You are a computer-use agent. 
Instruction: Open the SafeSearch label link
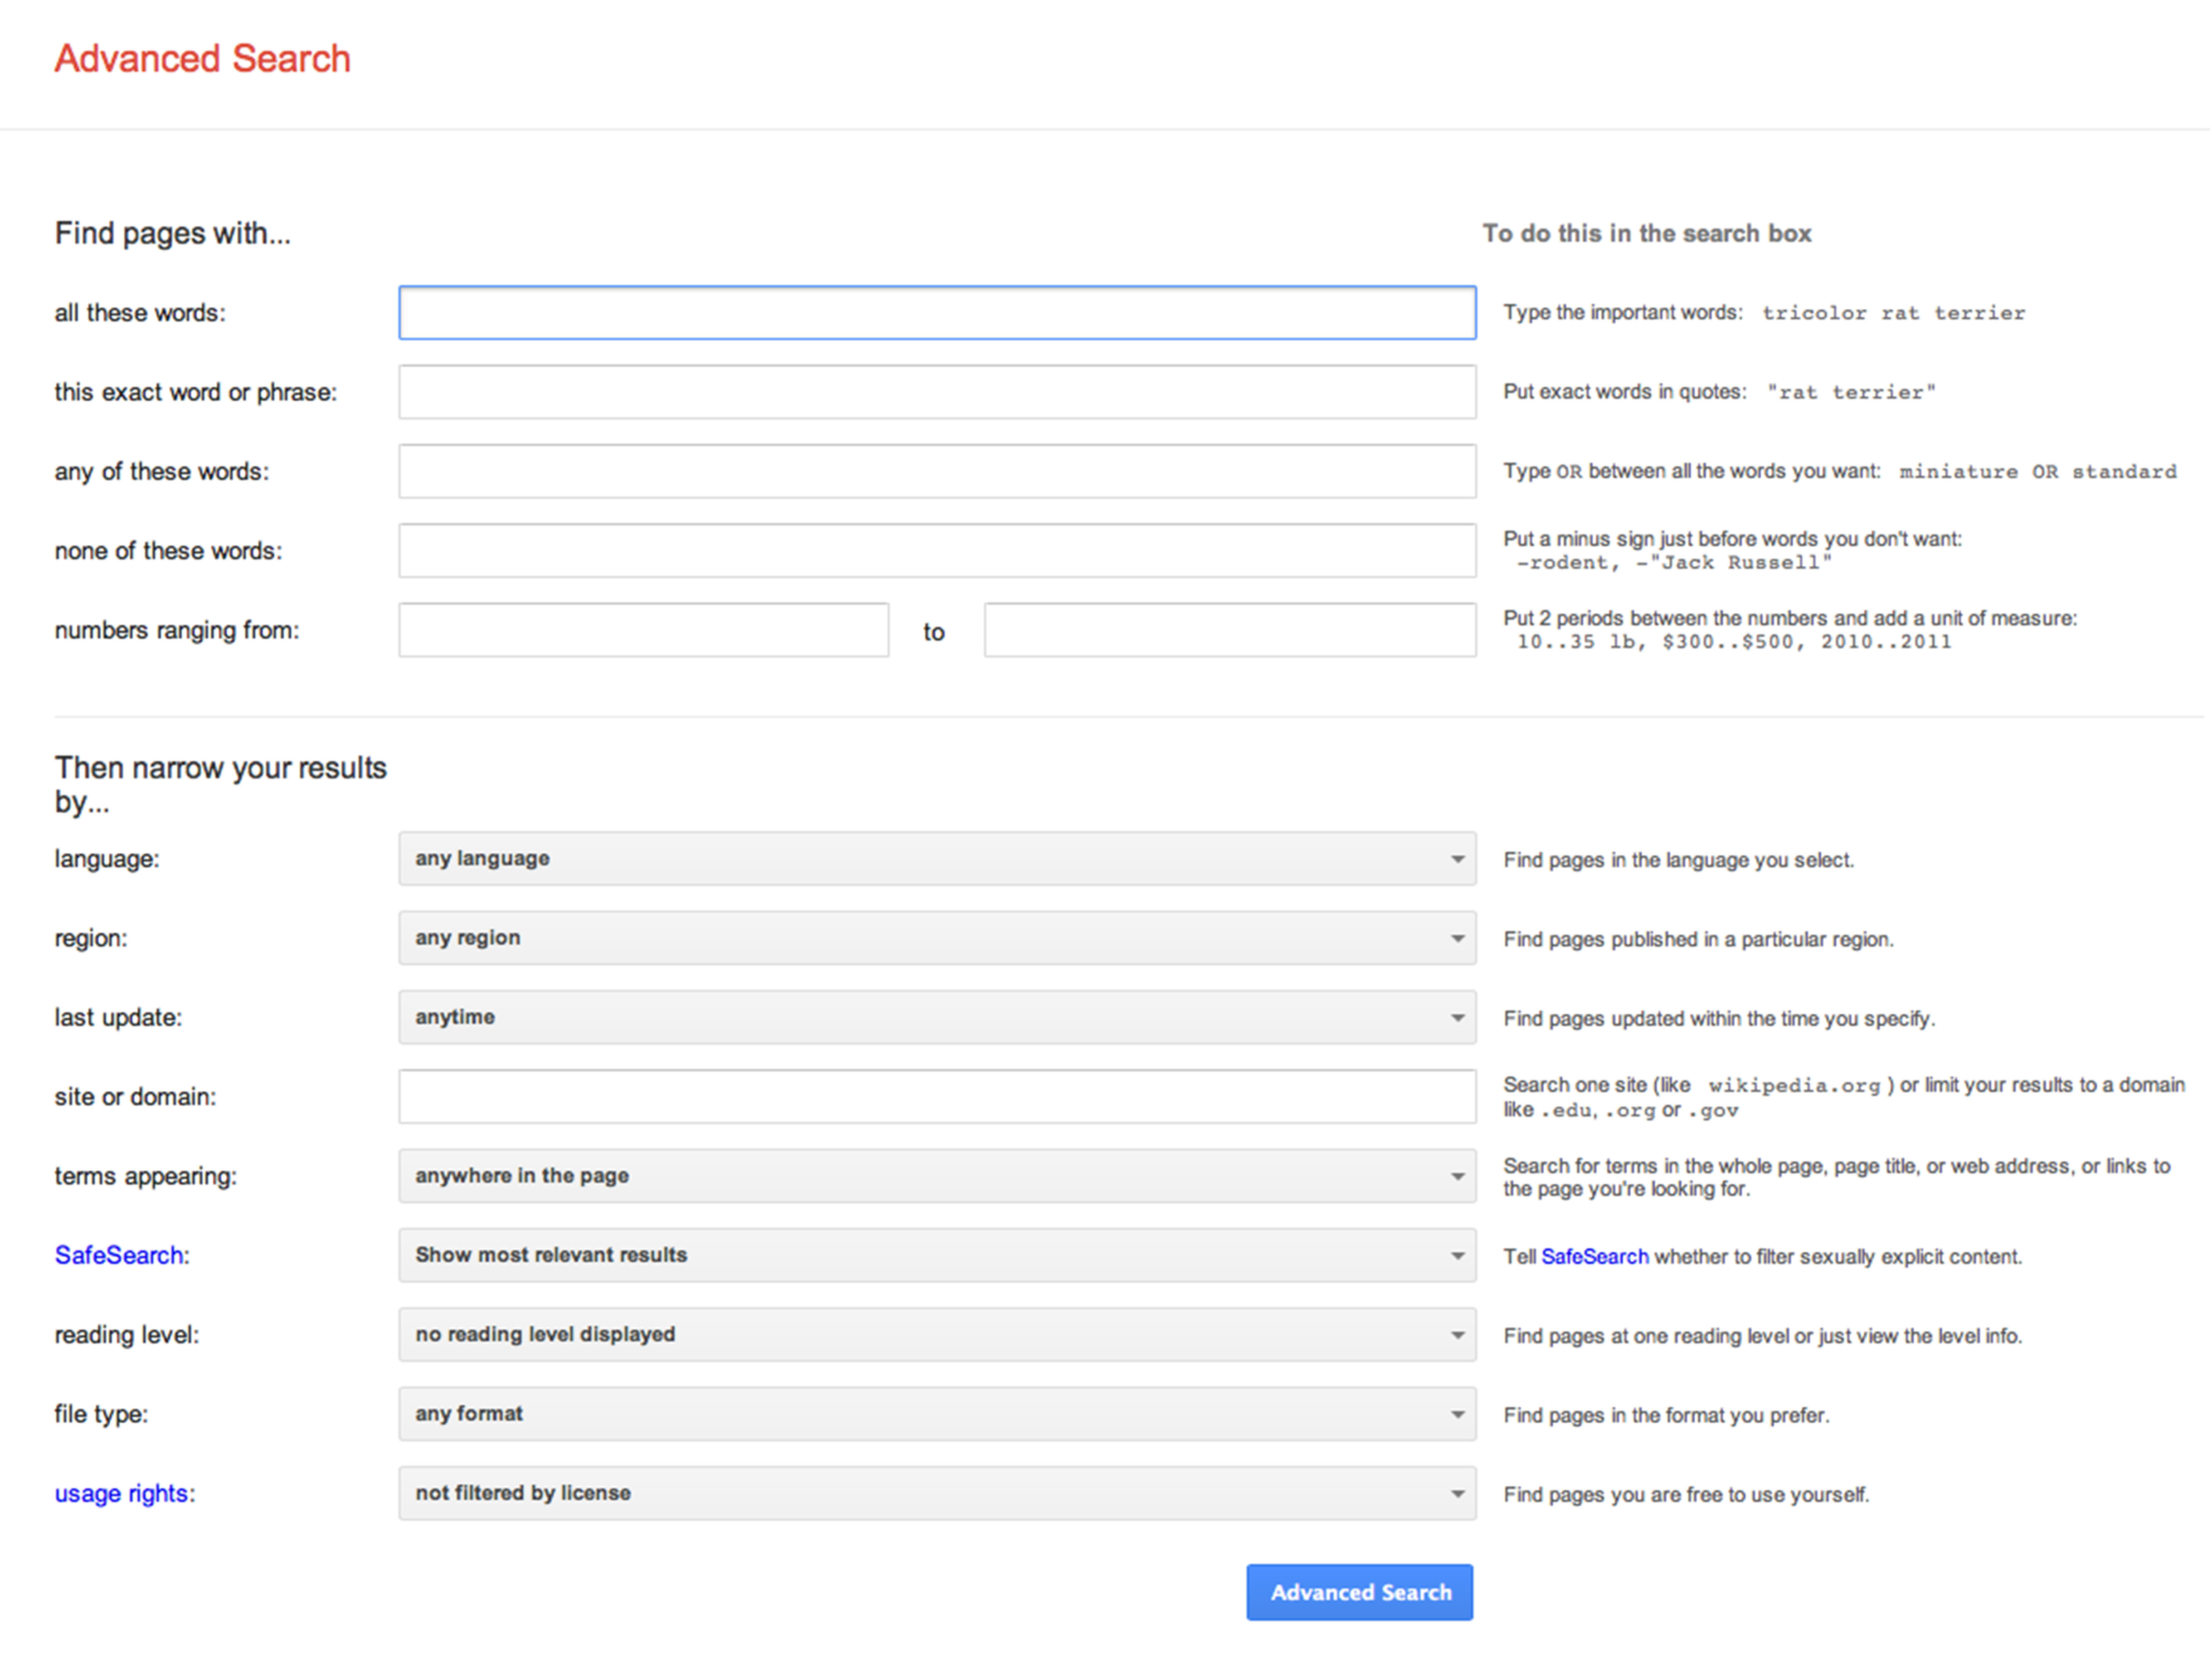point(119,1255)
